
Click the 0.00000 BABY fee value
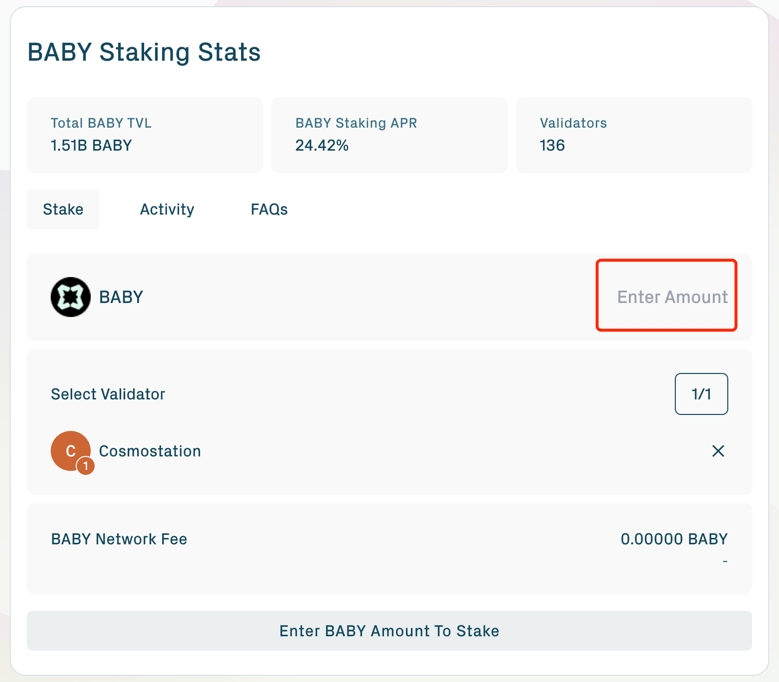(x=673, y=539)
